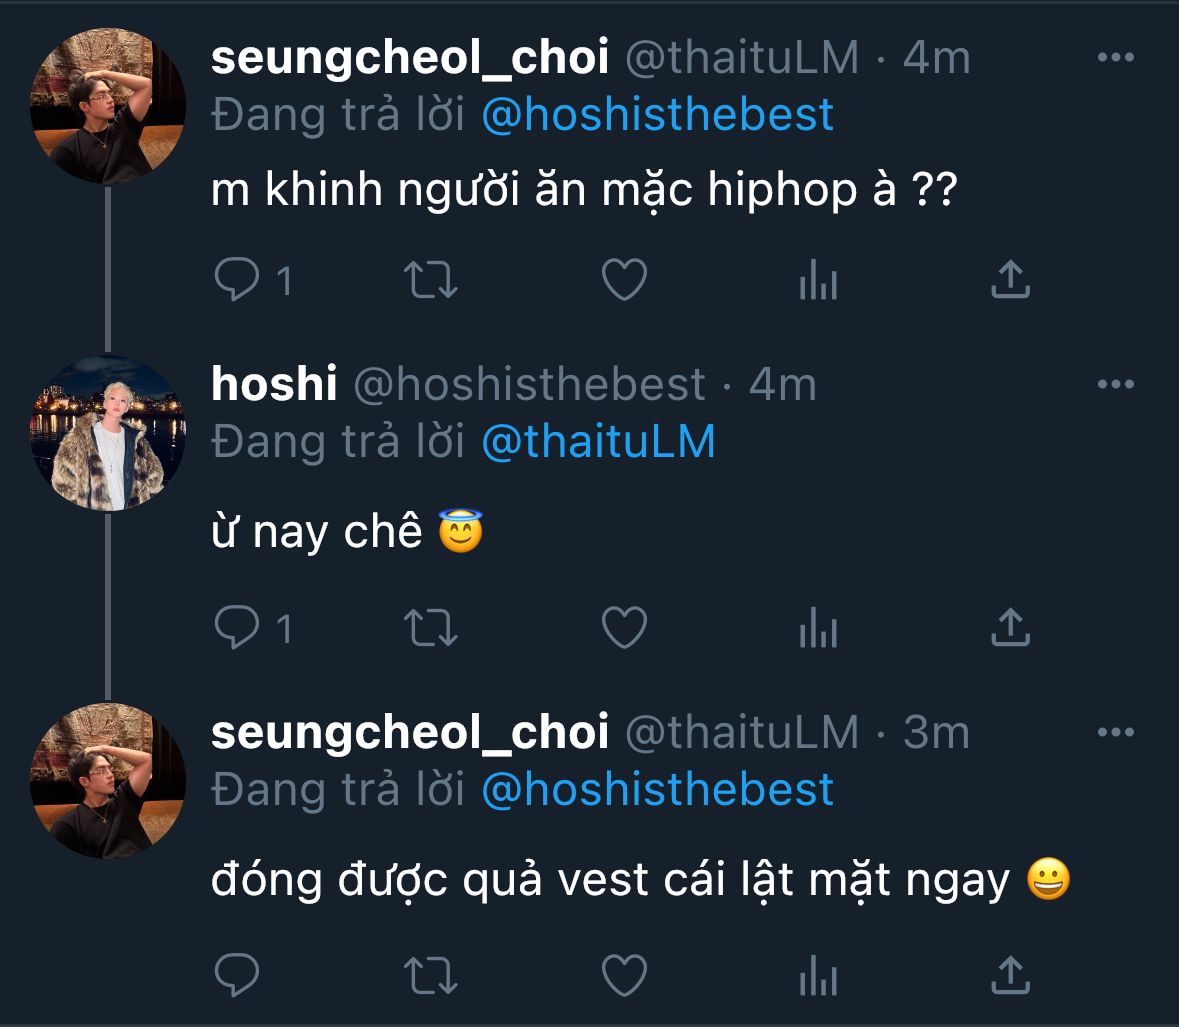View analytics of hoshi's tweet
The width and height of the screenshot is (1179, 1027).
click(818, 628)
